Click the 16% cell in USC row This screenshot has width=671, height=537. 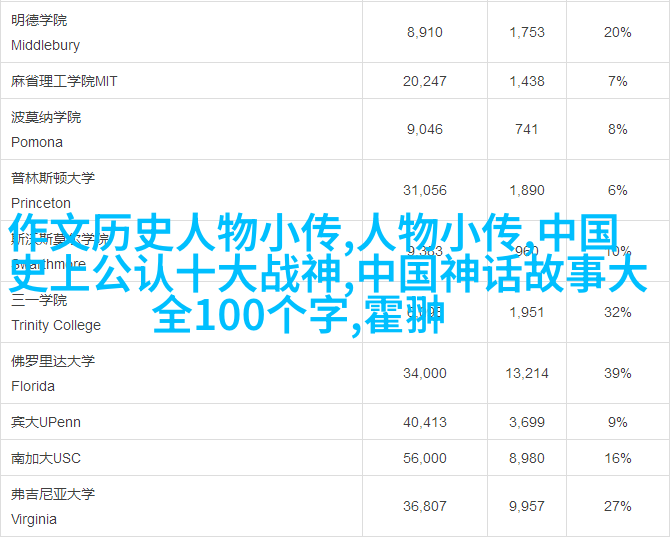(618, 458)
